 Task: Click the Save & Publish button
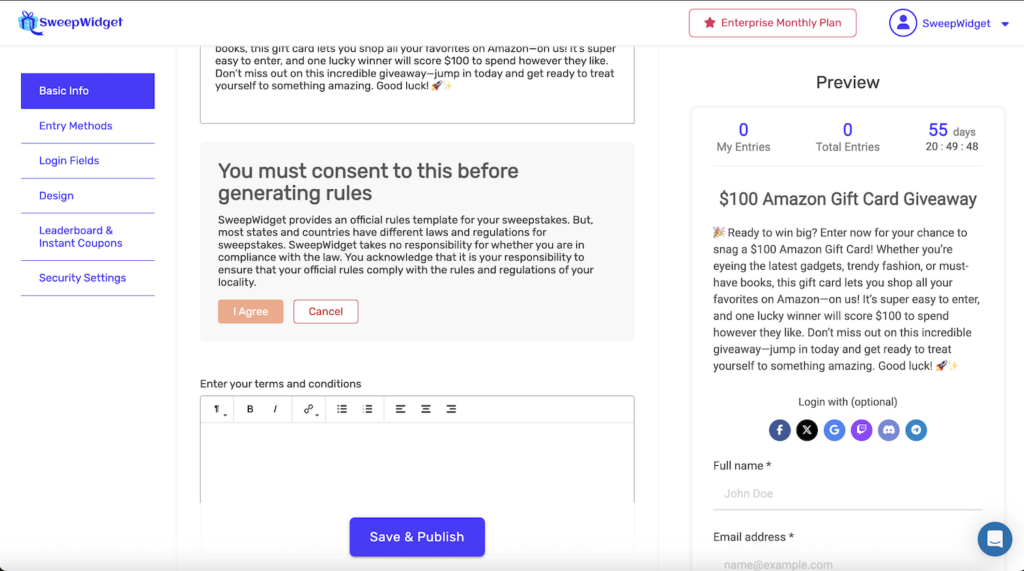click(417, 537)
